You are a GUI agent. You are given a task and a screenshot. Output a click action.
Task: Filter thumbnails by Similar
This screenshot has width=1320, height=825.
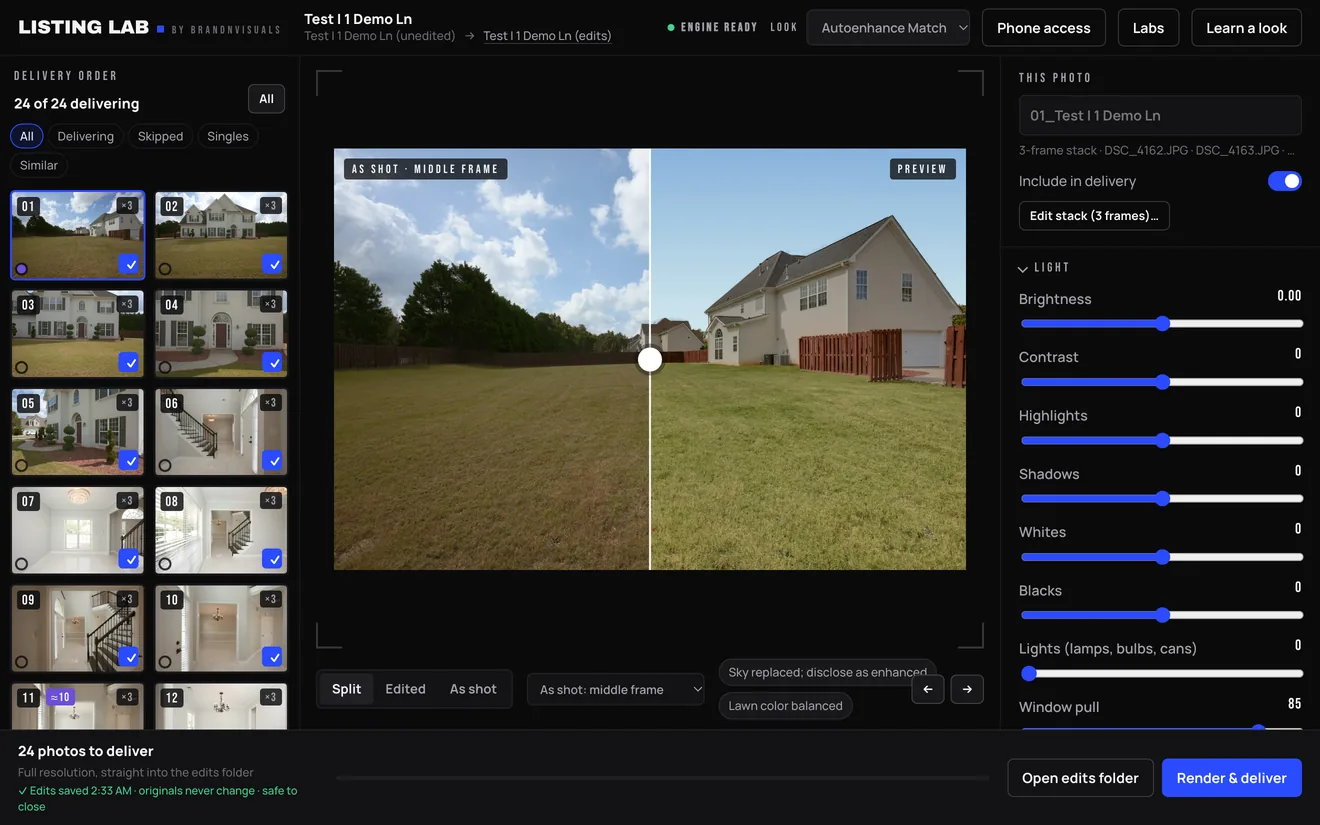click(x=39, y=165)
